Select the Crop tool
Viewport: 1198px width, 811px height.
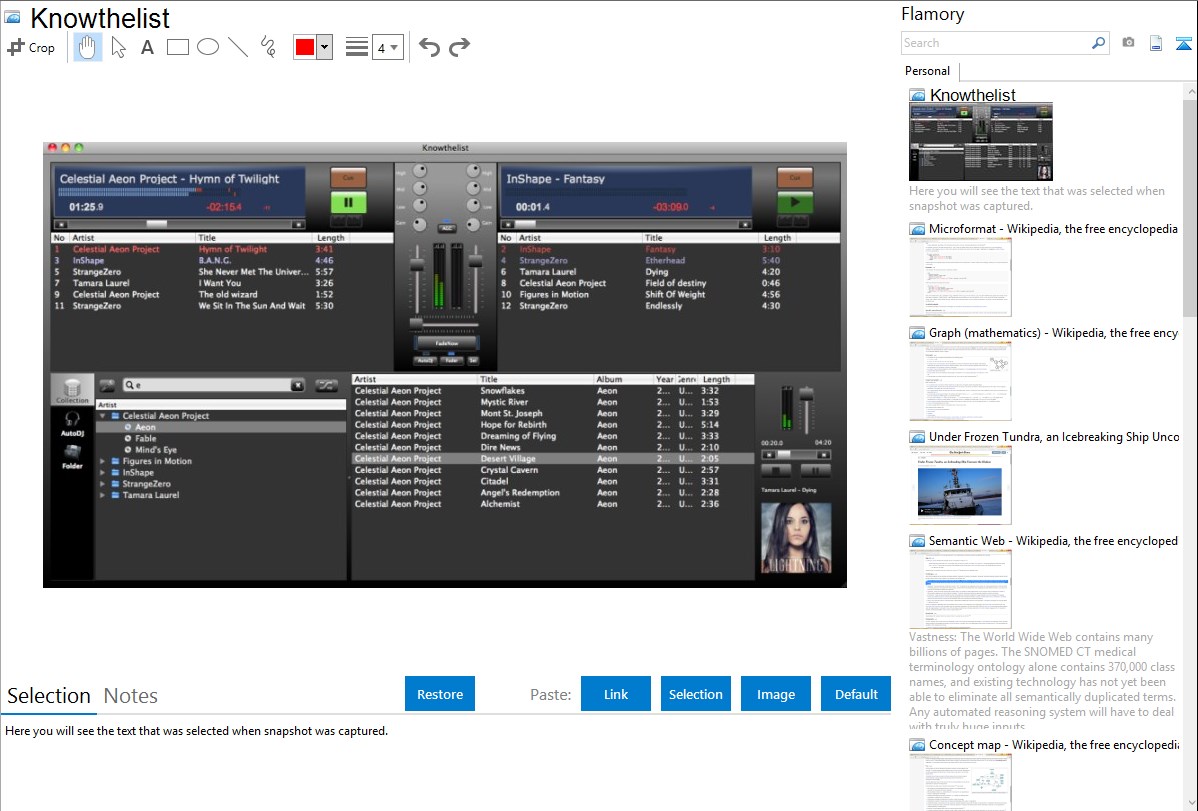click(31, 47)
